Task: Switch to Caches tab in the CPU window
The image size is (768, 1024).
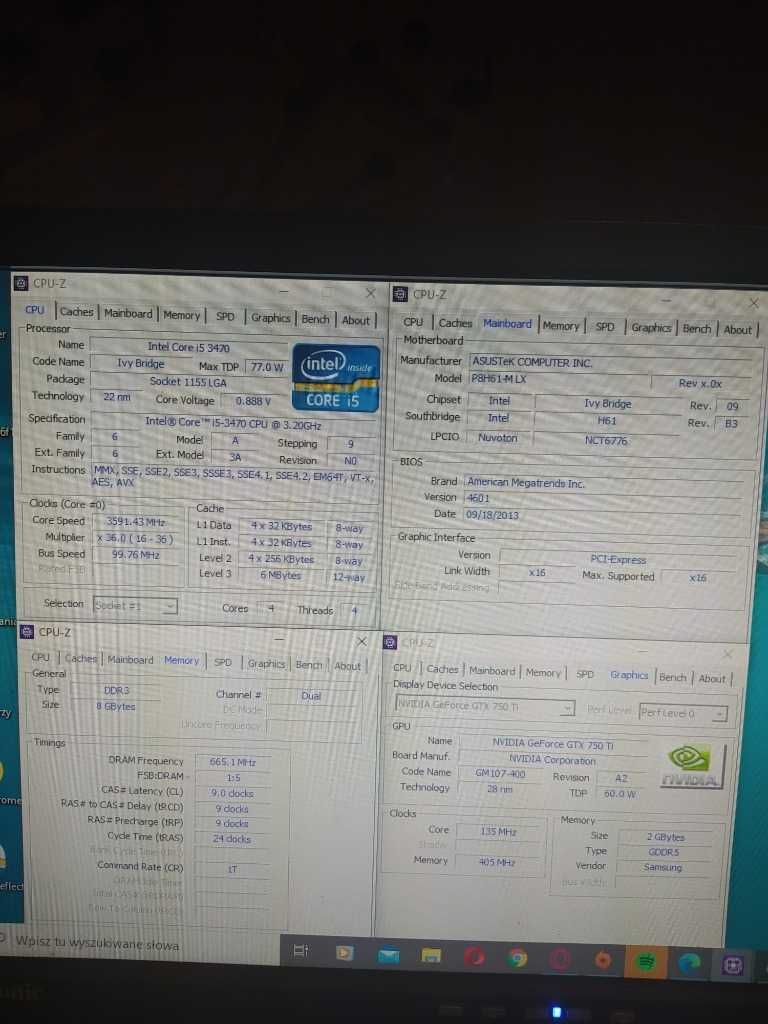Action: tap(76, 312)
